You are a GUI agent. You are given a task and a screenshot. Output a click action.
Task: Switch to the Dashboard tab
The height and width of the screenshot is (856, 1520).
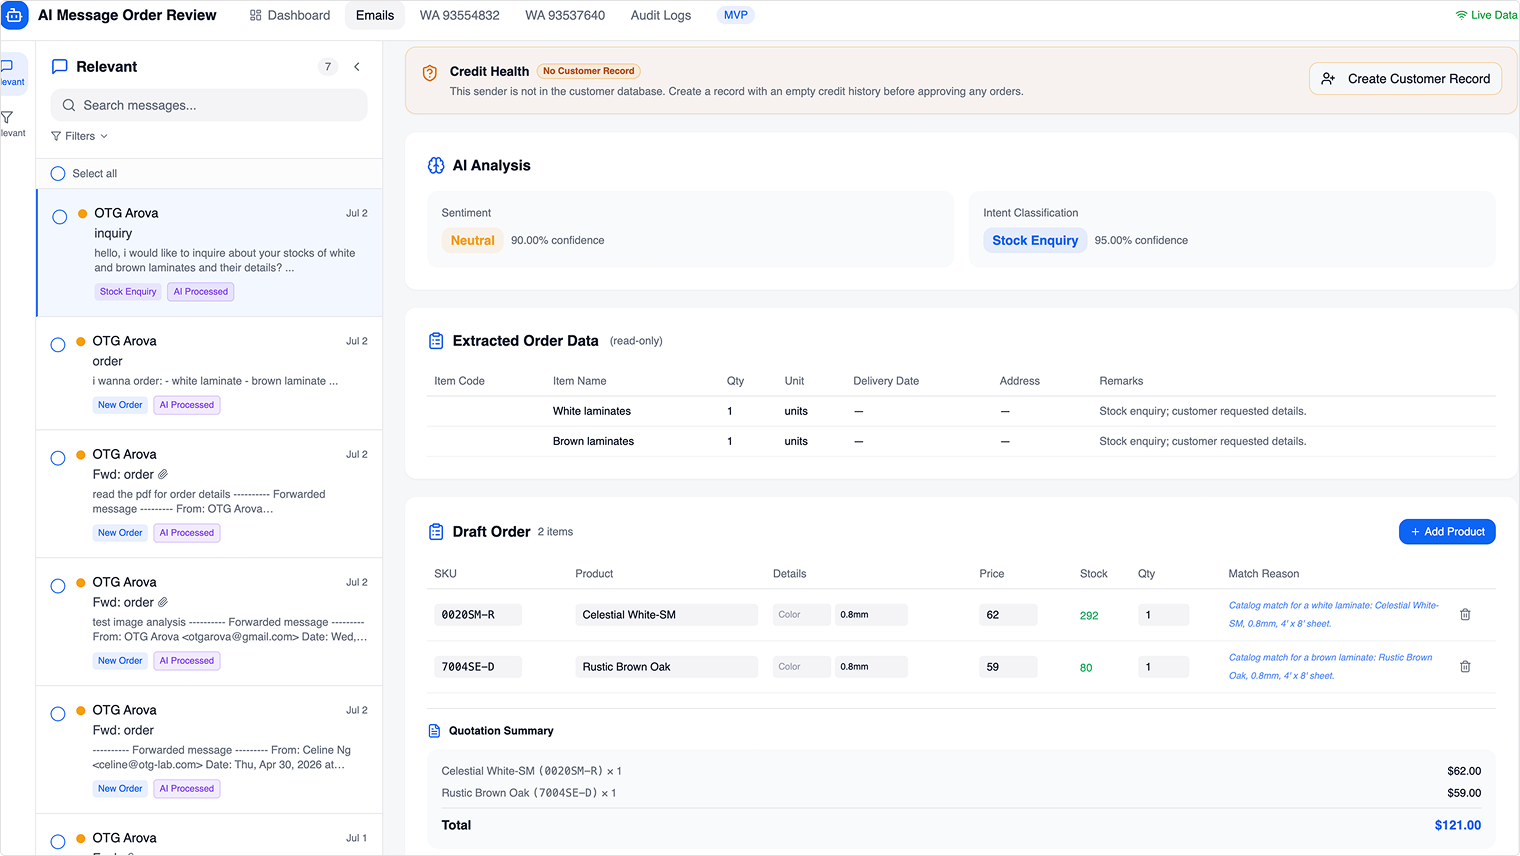[290, 15]
